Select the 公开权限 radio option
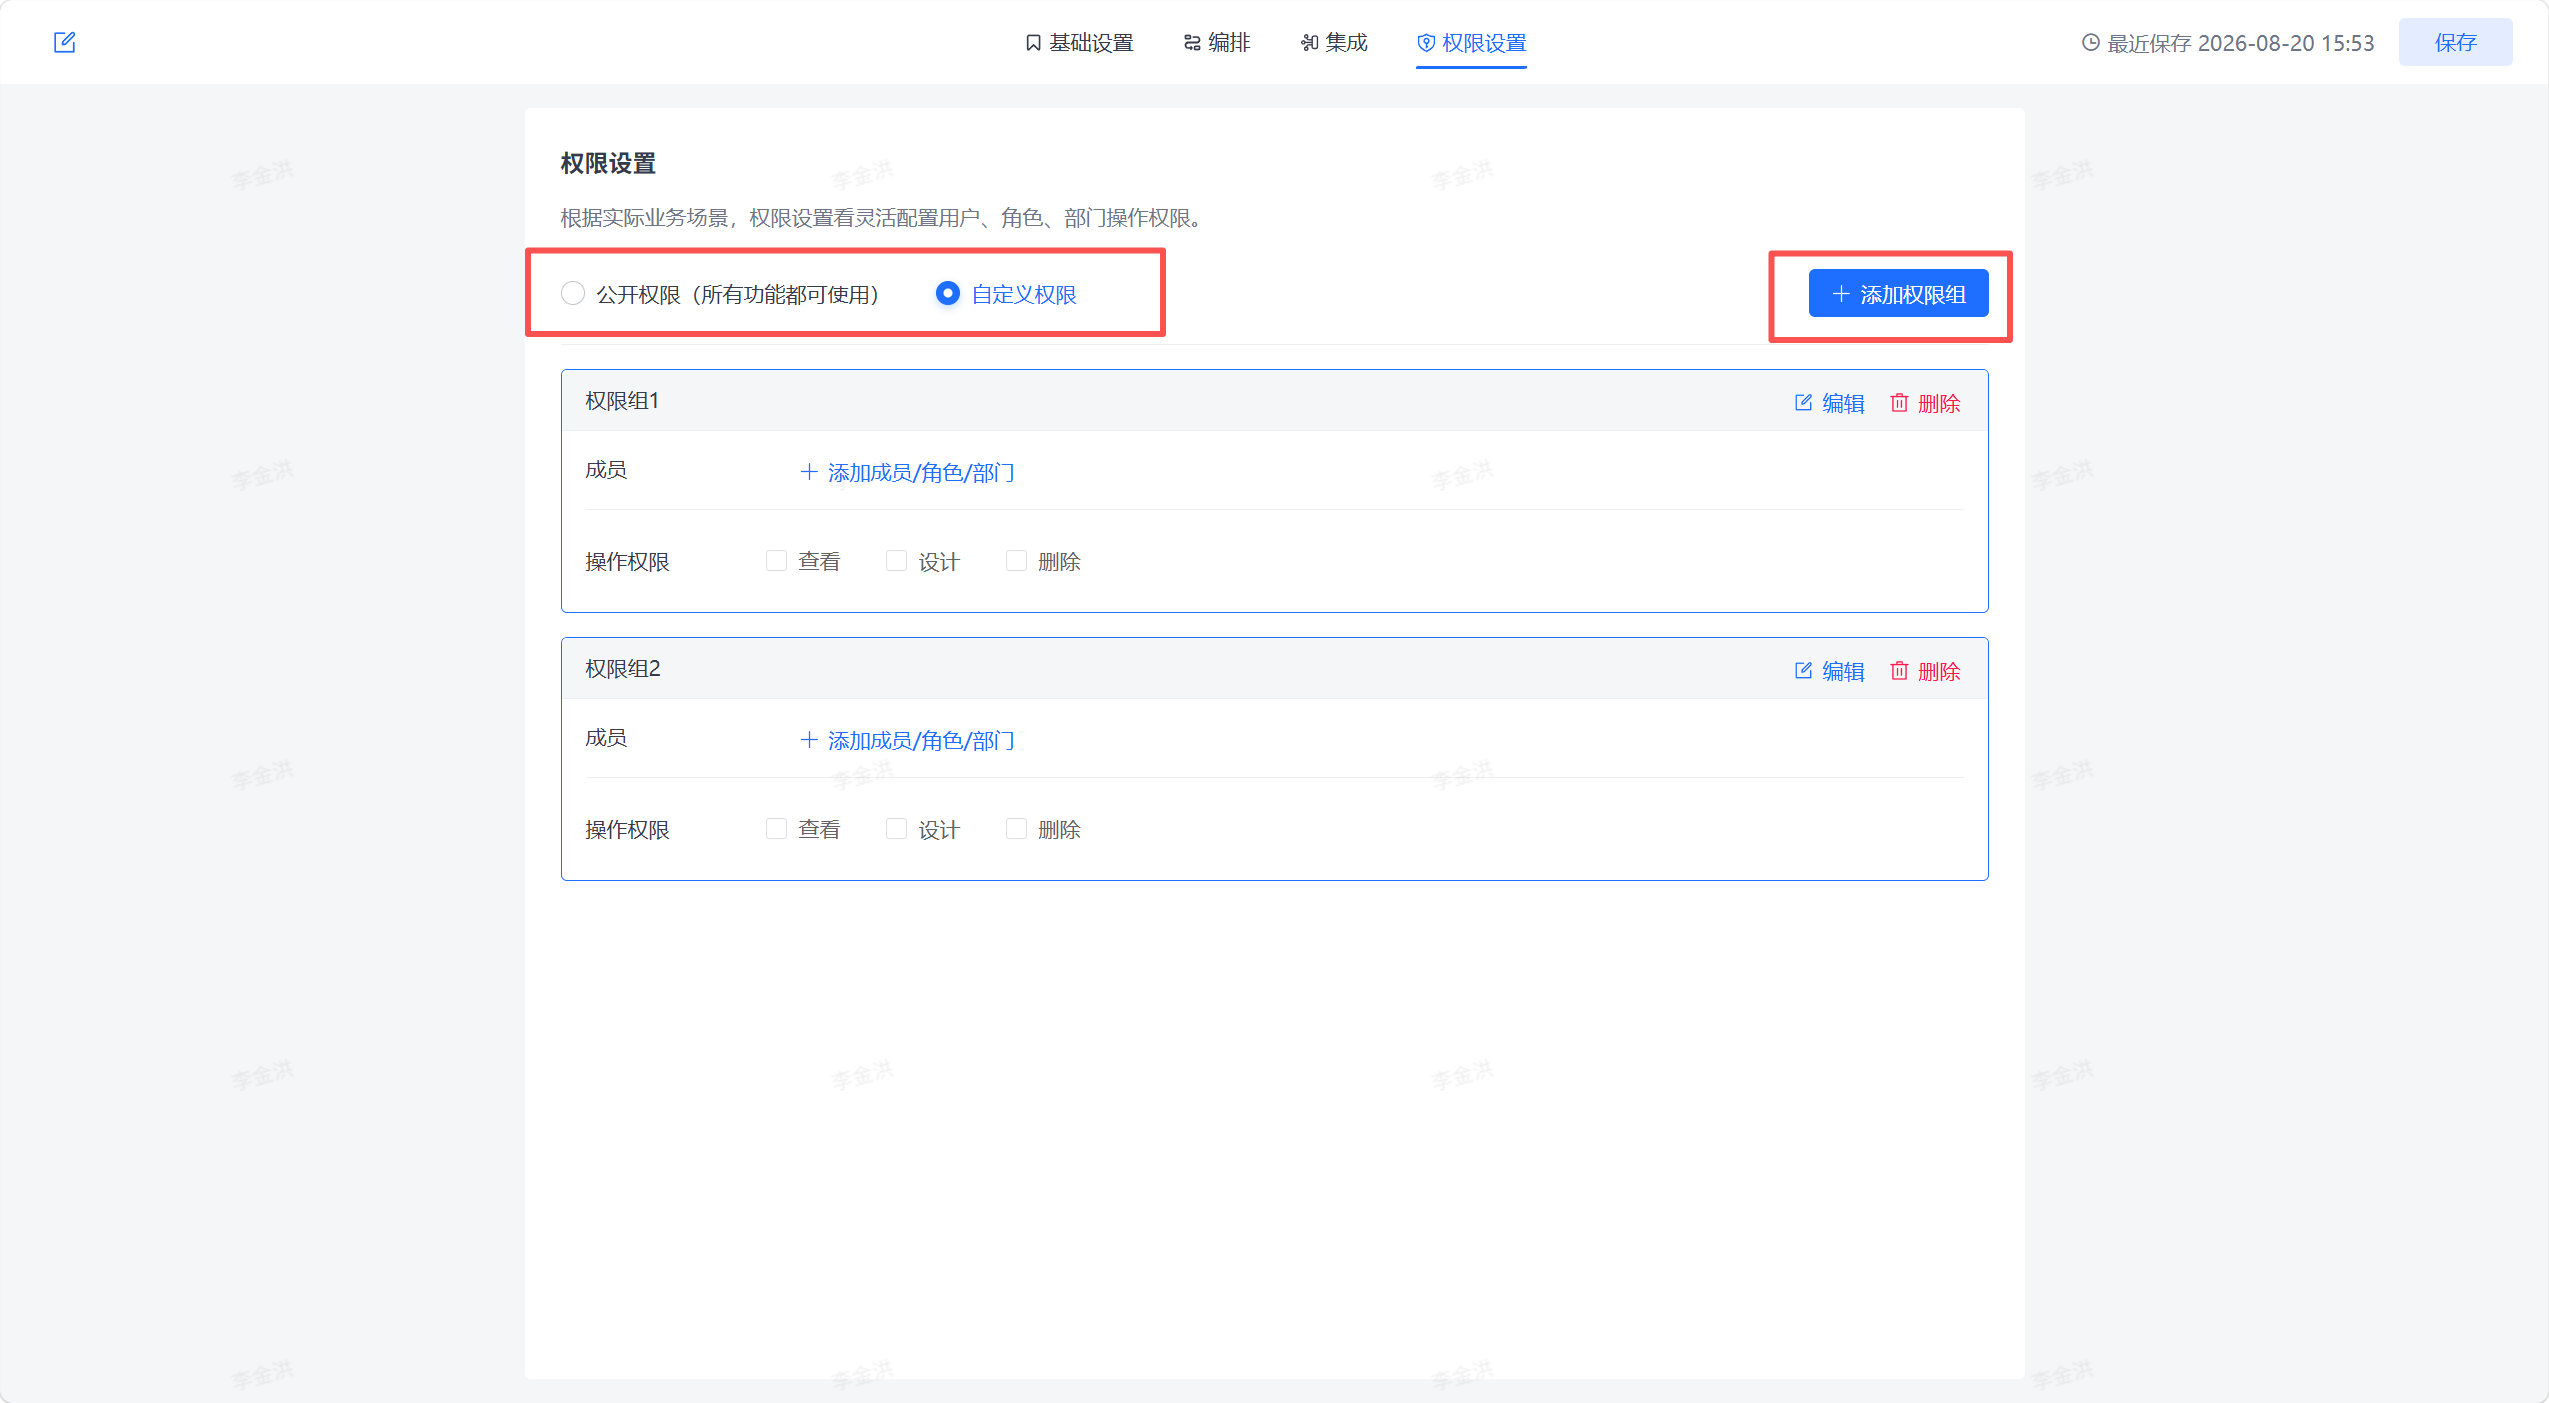The height and width of the screenshot is (1403, 2549). (x=573, y=294)
